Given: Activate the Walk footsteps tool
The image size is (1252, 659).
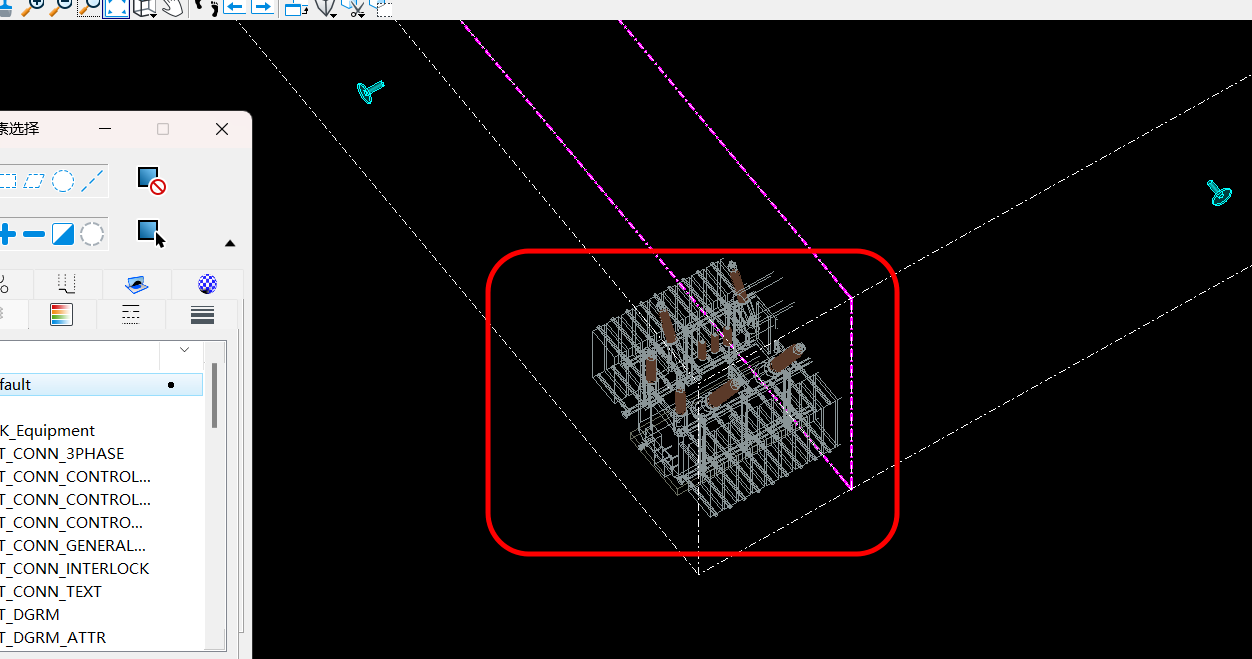Looking at the screenshot, I should 206,7.
